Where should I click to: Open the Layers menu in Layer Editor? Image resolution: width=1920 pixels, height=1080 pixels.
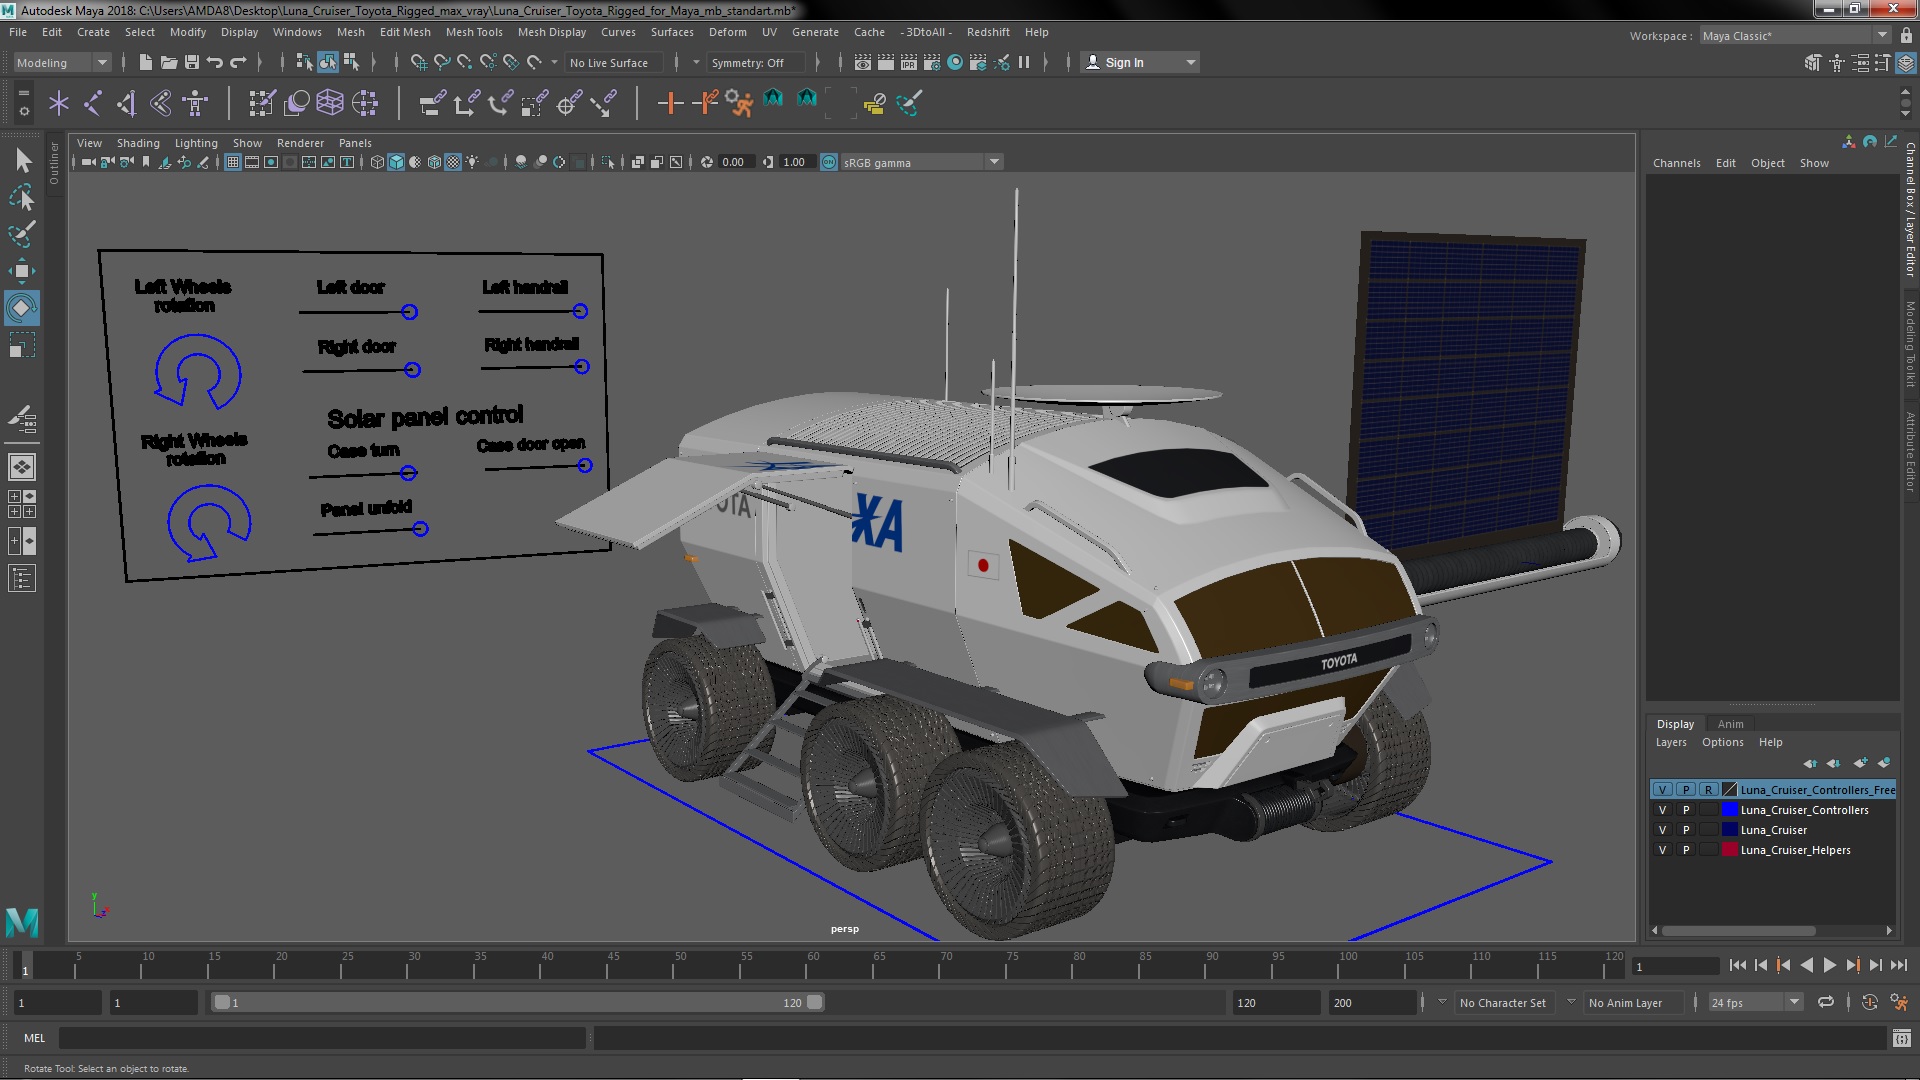pos(1670,742)
